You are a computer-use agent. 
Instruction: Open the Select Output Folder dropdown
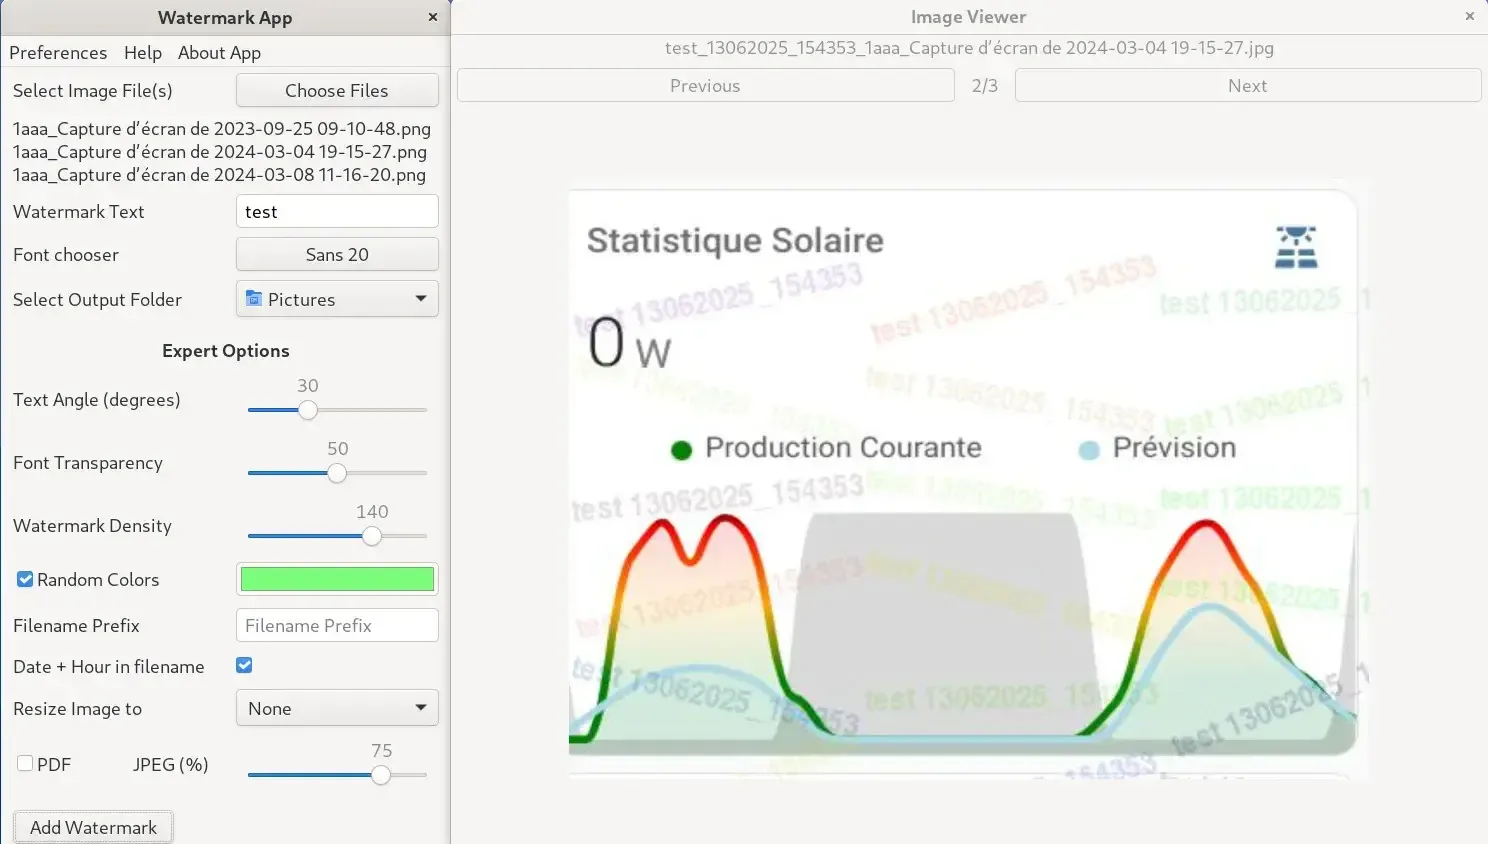click(337, 299)
